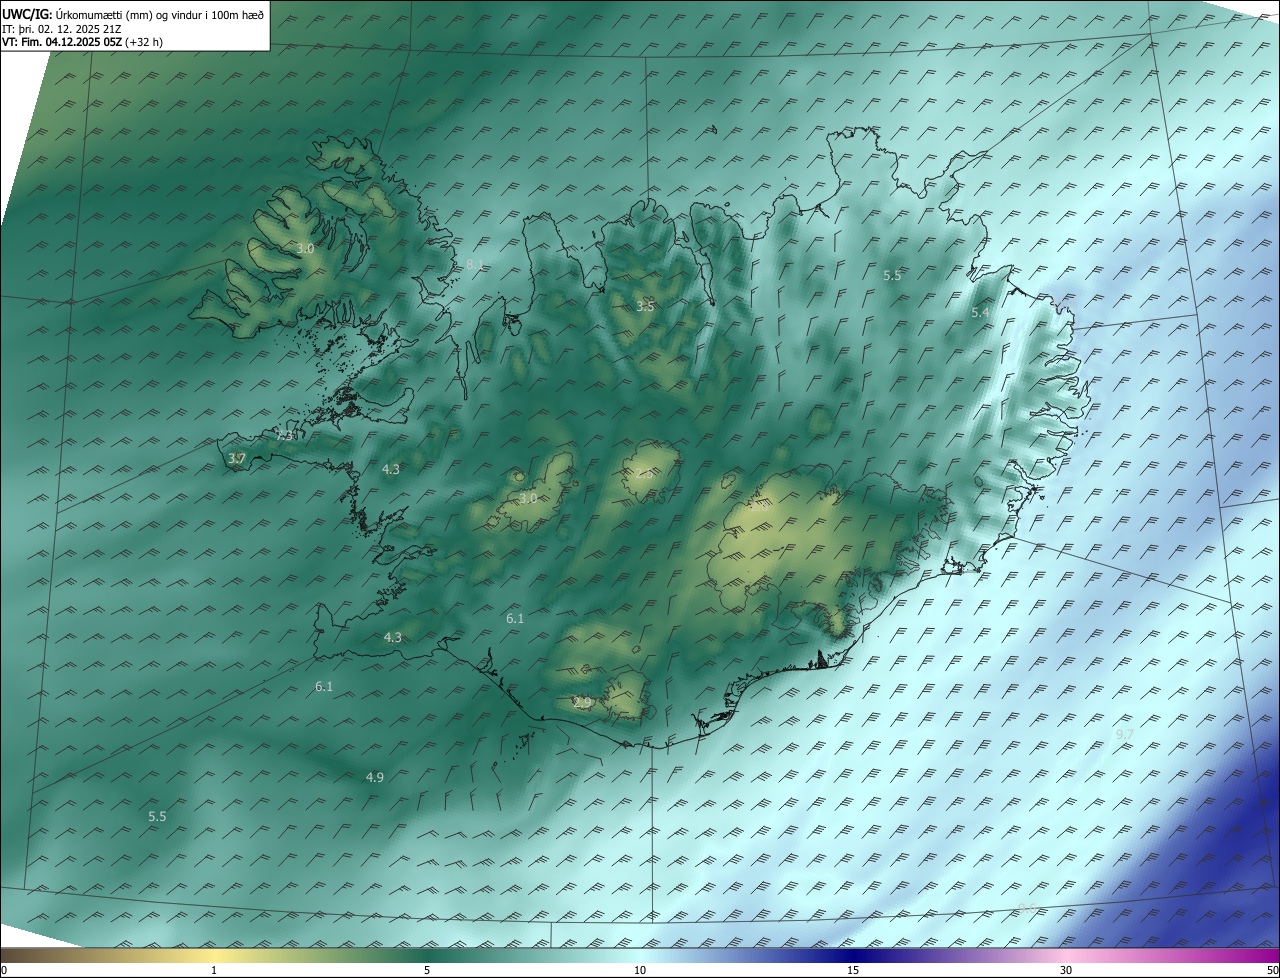Click the 6.1 label offshore southwest of Reykjanes
Screen dimensions: 1280x978
pyautogui.click(x=323, y=687)
